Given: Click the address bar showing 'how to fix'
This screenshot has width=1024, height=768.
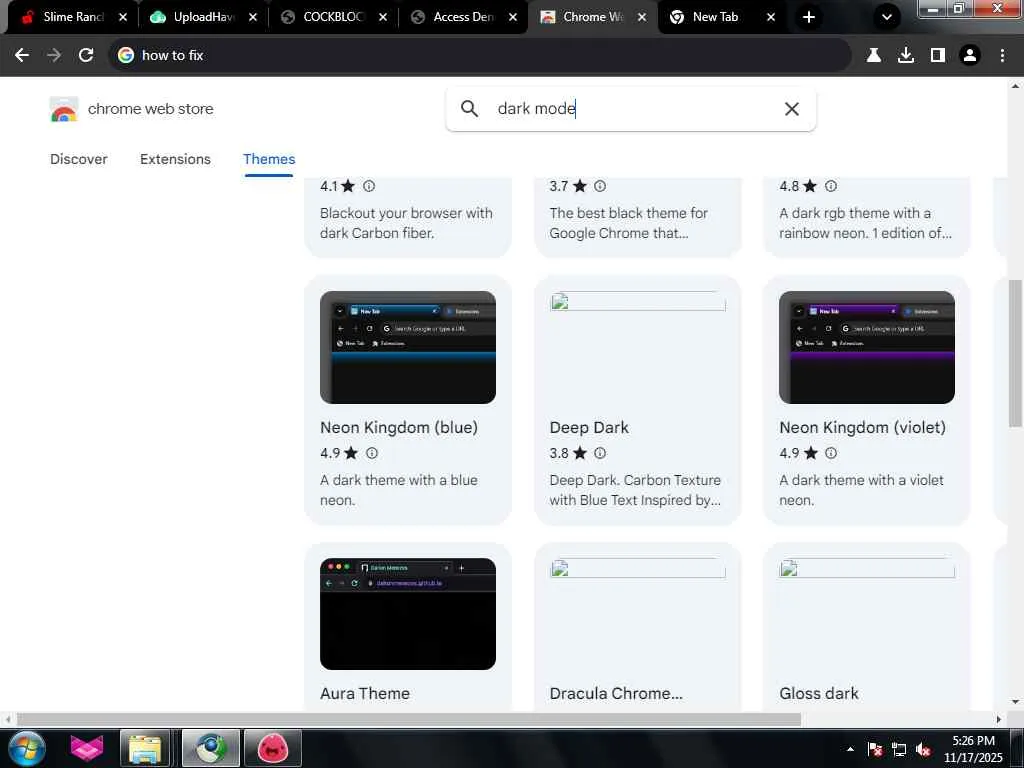Looking at the screenshot, I should pos(480,56).
